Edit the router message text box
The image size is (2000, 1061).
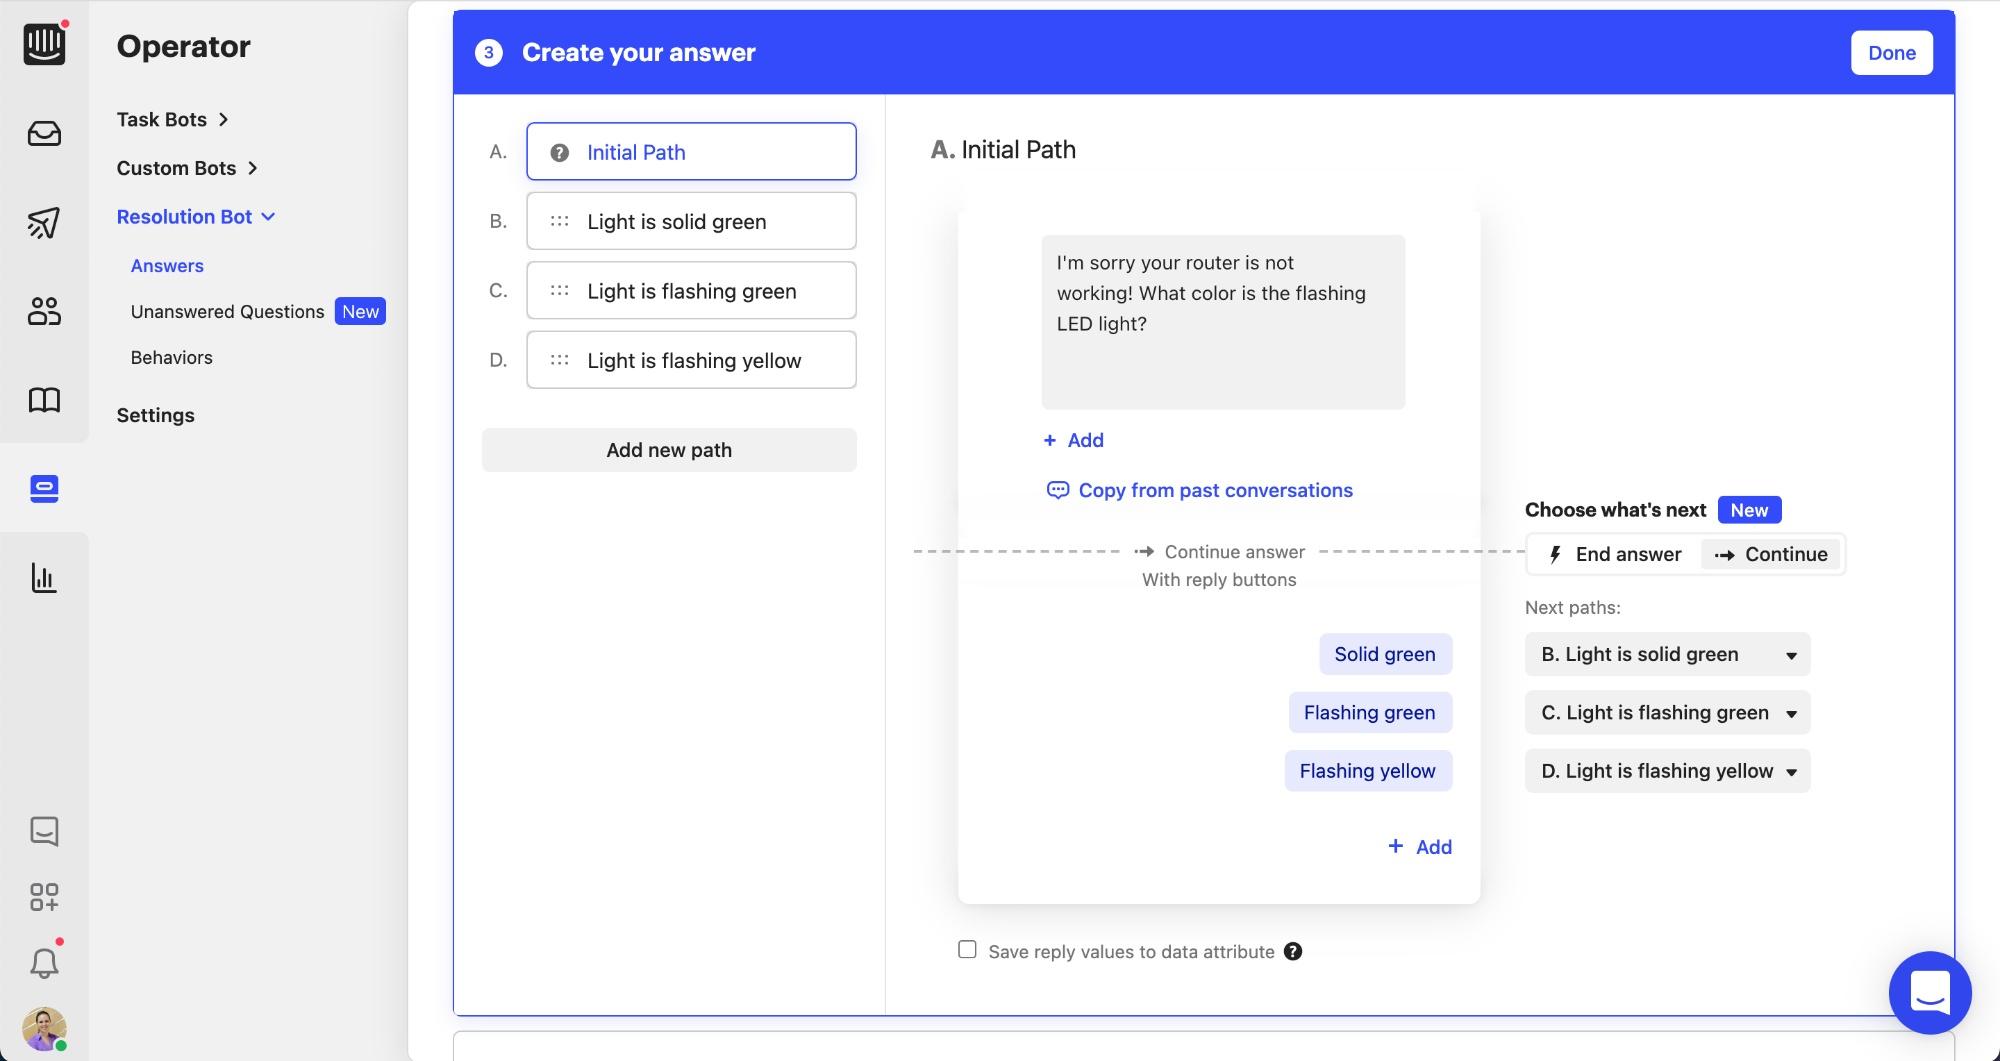click(x=1223, y=322)
